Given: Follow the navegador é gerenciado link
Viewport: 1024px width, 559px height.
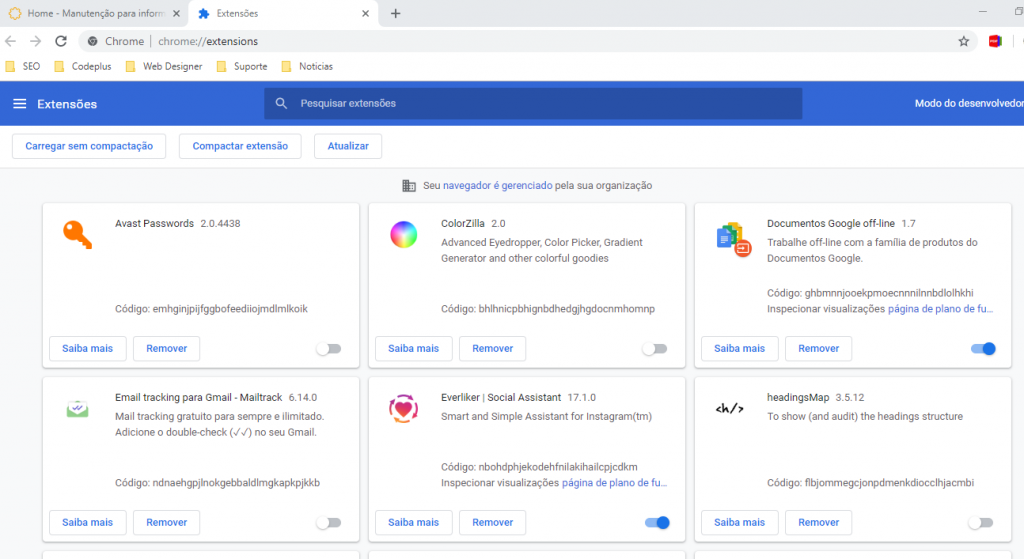Looking at the screenshot, I should [498, 185].
